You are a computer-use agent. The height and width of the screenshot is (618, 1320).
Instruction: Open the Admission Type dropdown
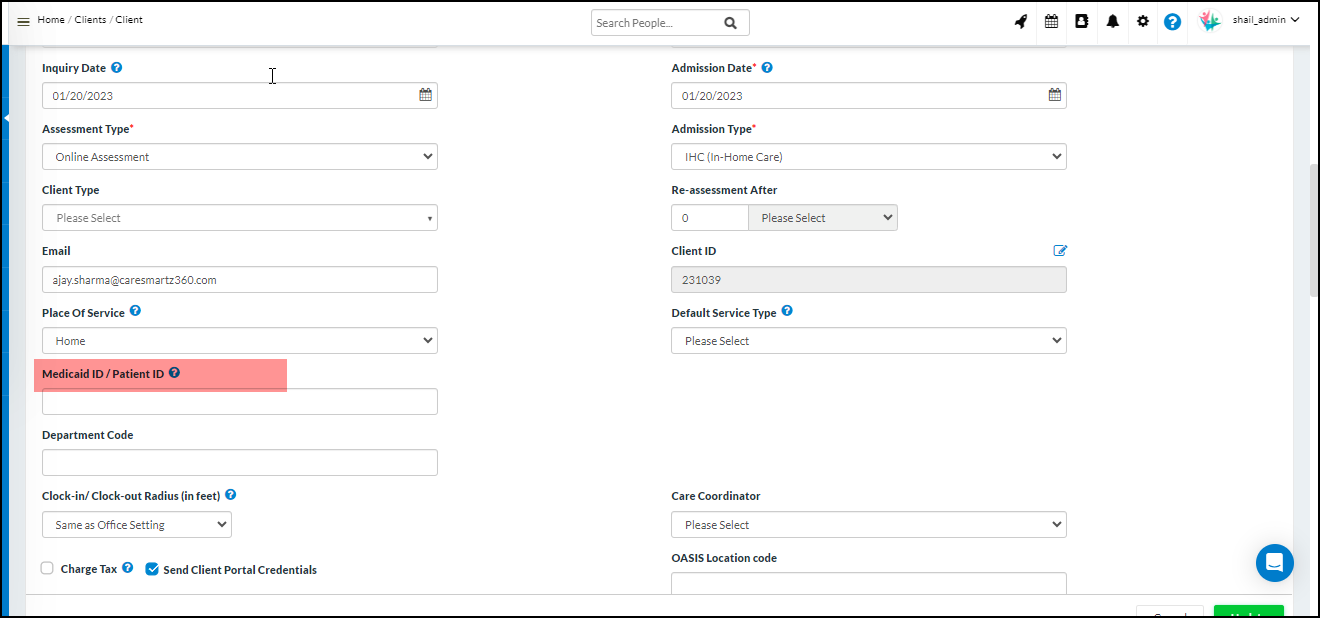click(x=868, y=156)
